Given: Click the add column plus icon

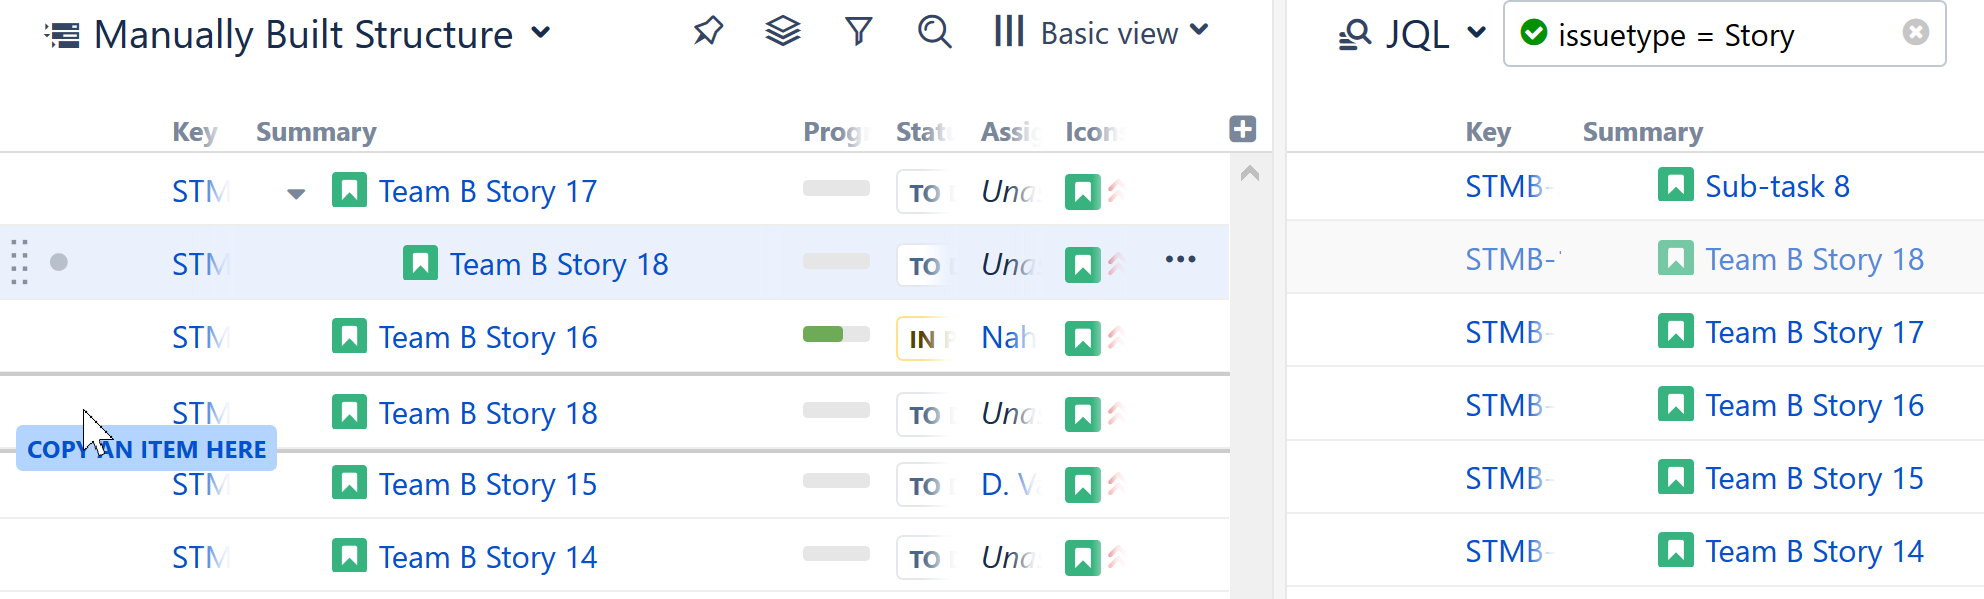Looking at the screenshot, I should (1243, 129).
